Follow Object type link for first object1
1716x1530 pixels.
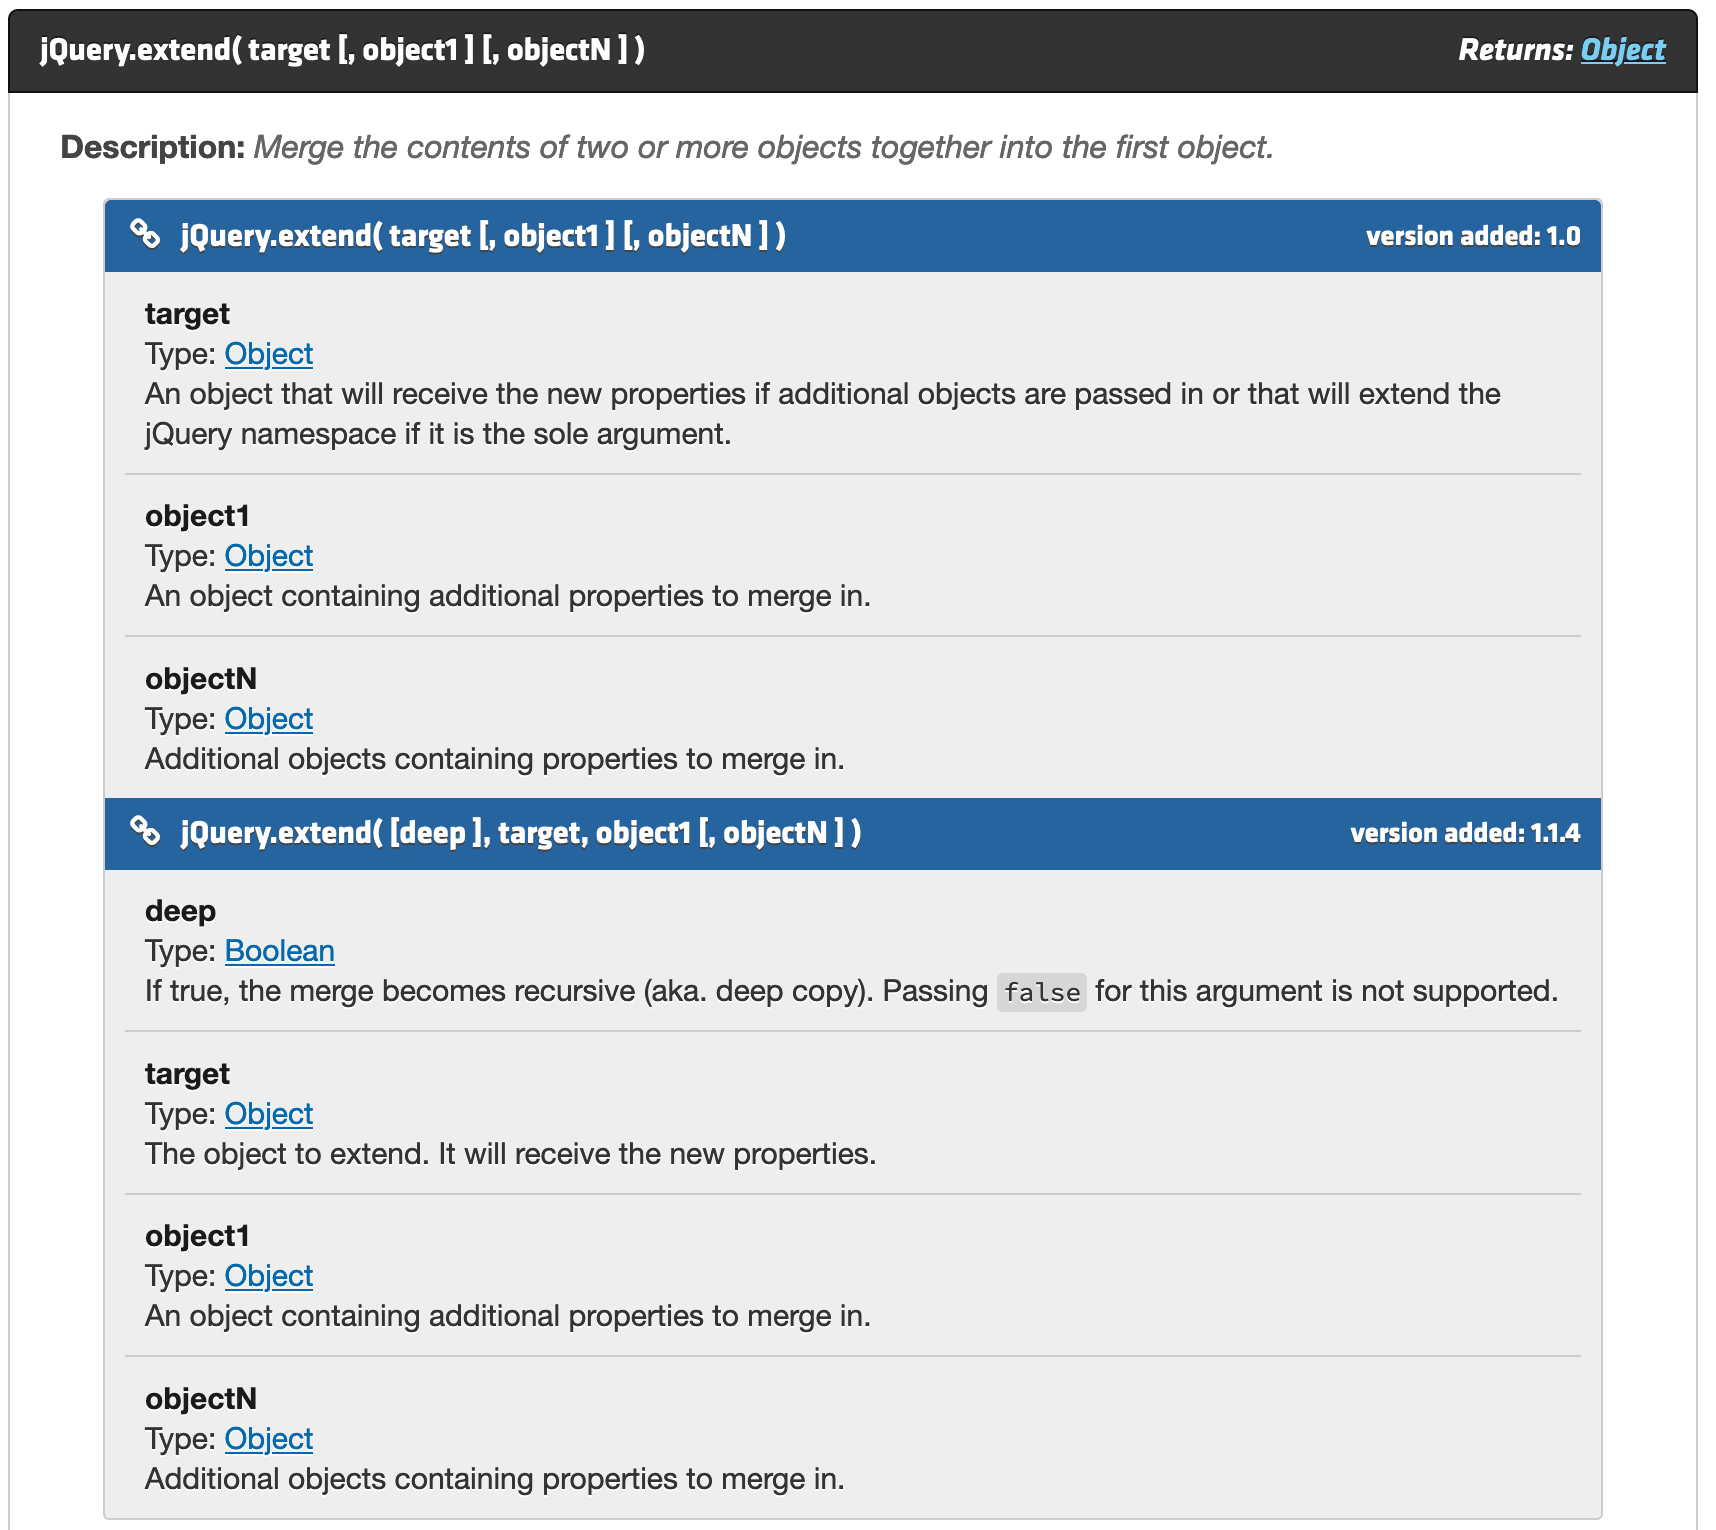click(x=269, y=556)
